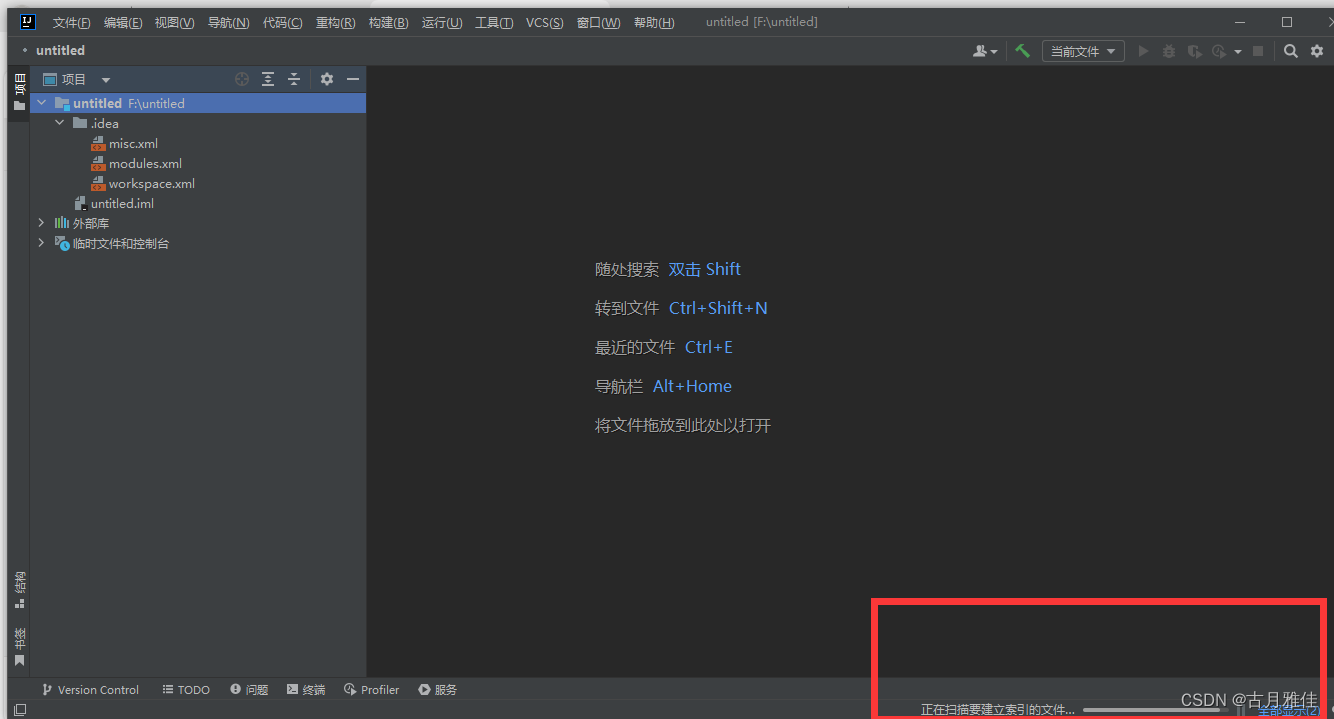Open the 运行 menu

[441, 21]
